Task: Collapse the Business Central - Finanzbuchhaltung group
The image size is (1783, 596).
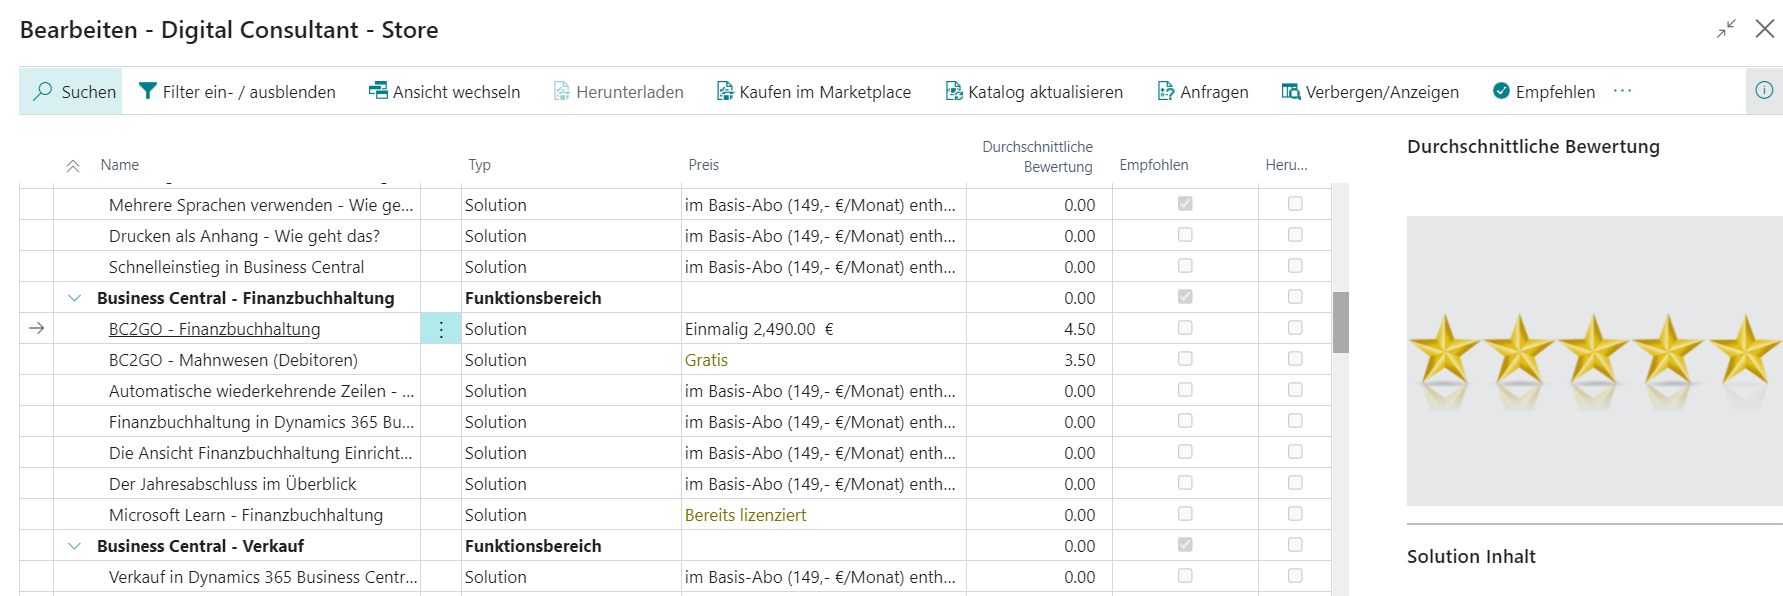Action: [x=74, y=298]
